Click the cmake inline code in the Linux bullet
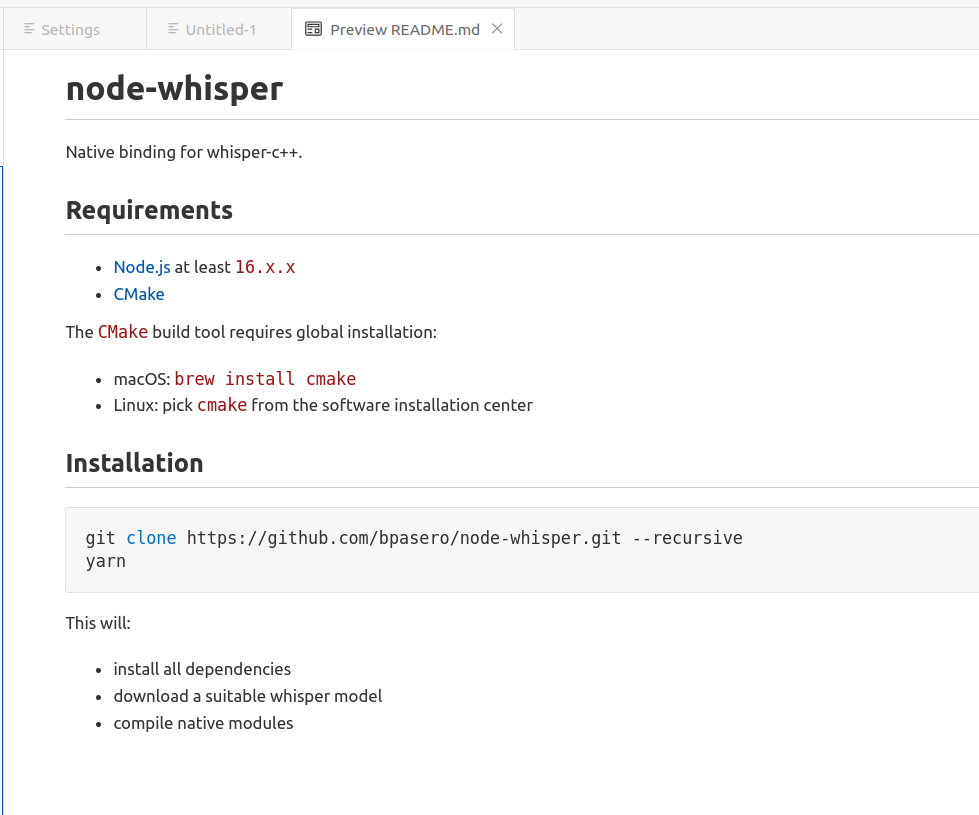 tap(222, 404)
